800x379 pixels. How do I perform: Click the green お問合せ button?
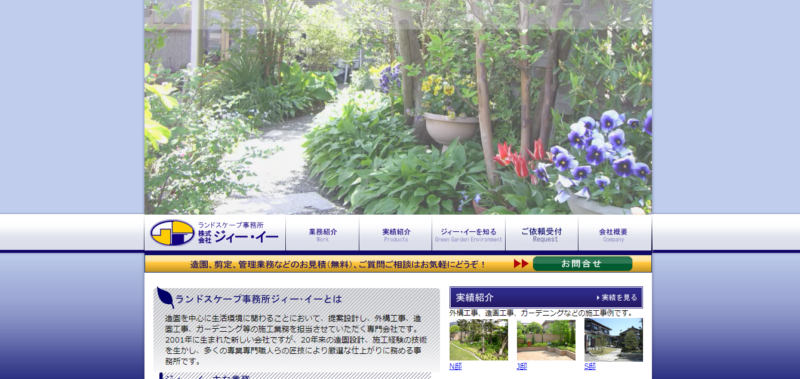582,264
